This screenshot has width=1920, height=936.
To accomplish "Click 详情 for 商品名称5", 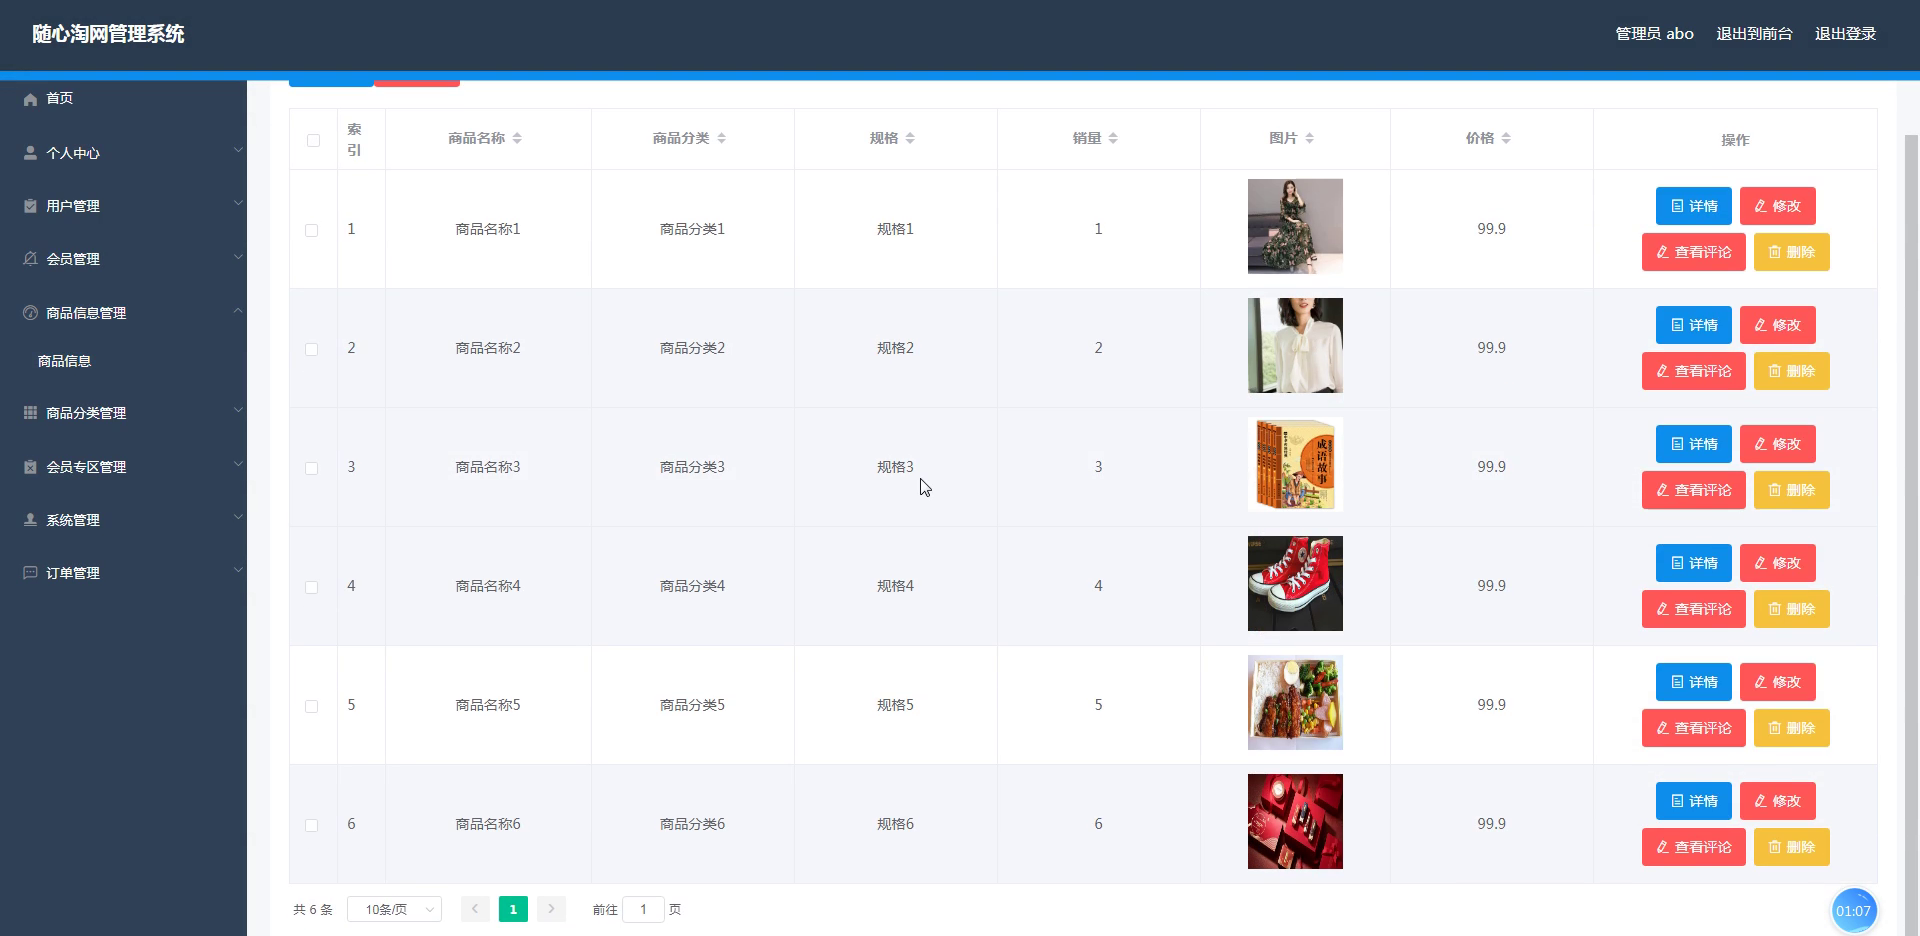I will tap(1693, 682).
